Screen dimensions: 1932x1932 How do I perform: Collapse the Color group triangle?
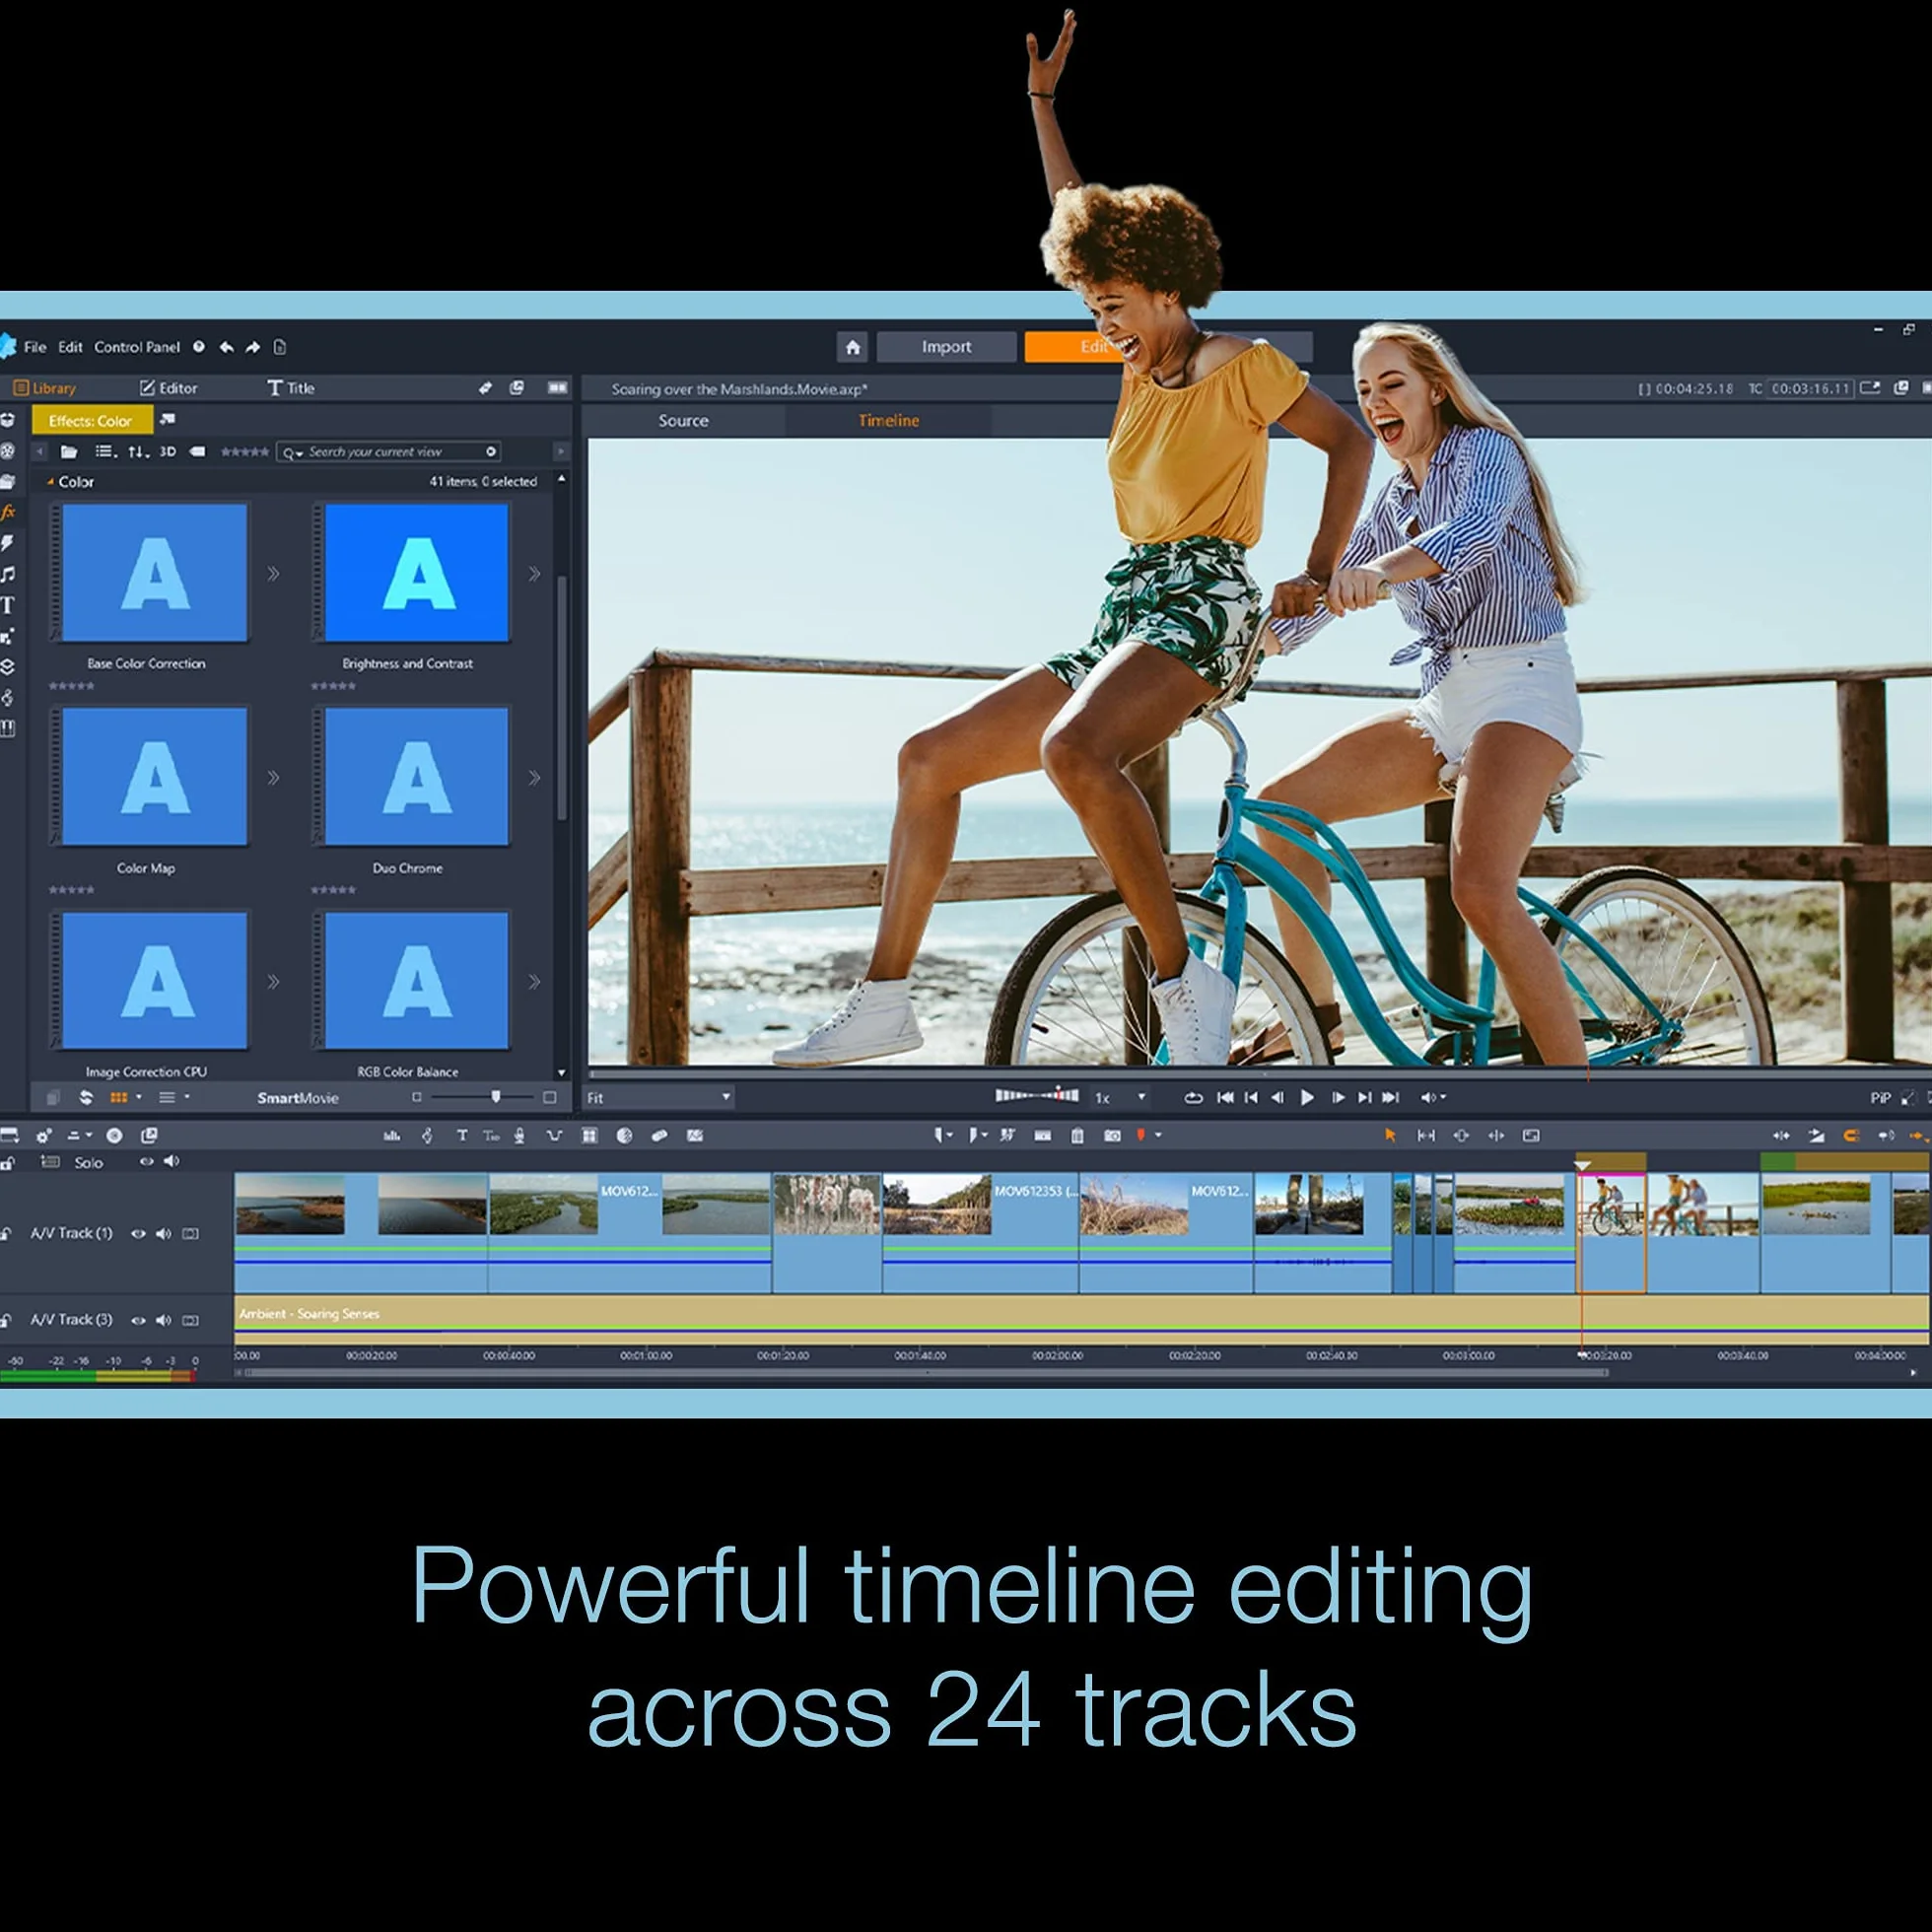(x=50, y=482)
